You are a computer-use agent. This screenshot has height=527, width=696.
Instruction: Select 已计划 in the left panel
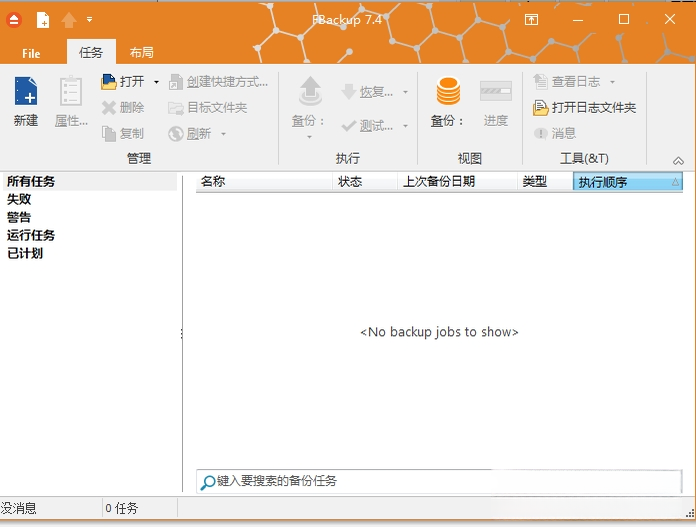[25, 254]
